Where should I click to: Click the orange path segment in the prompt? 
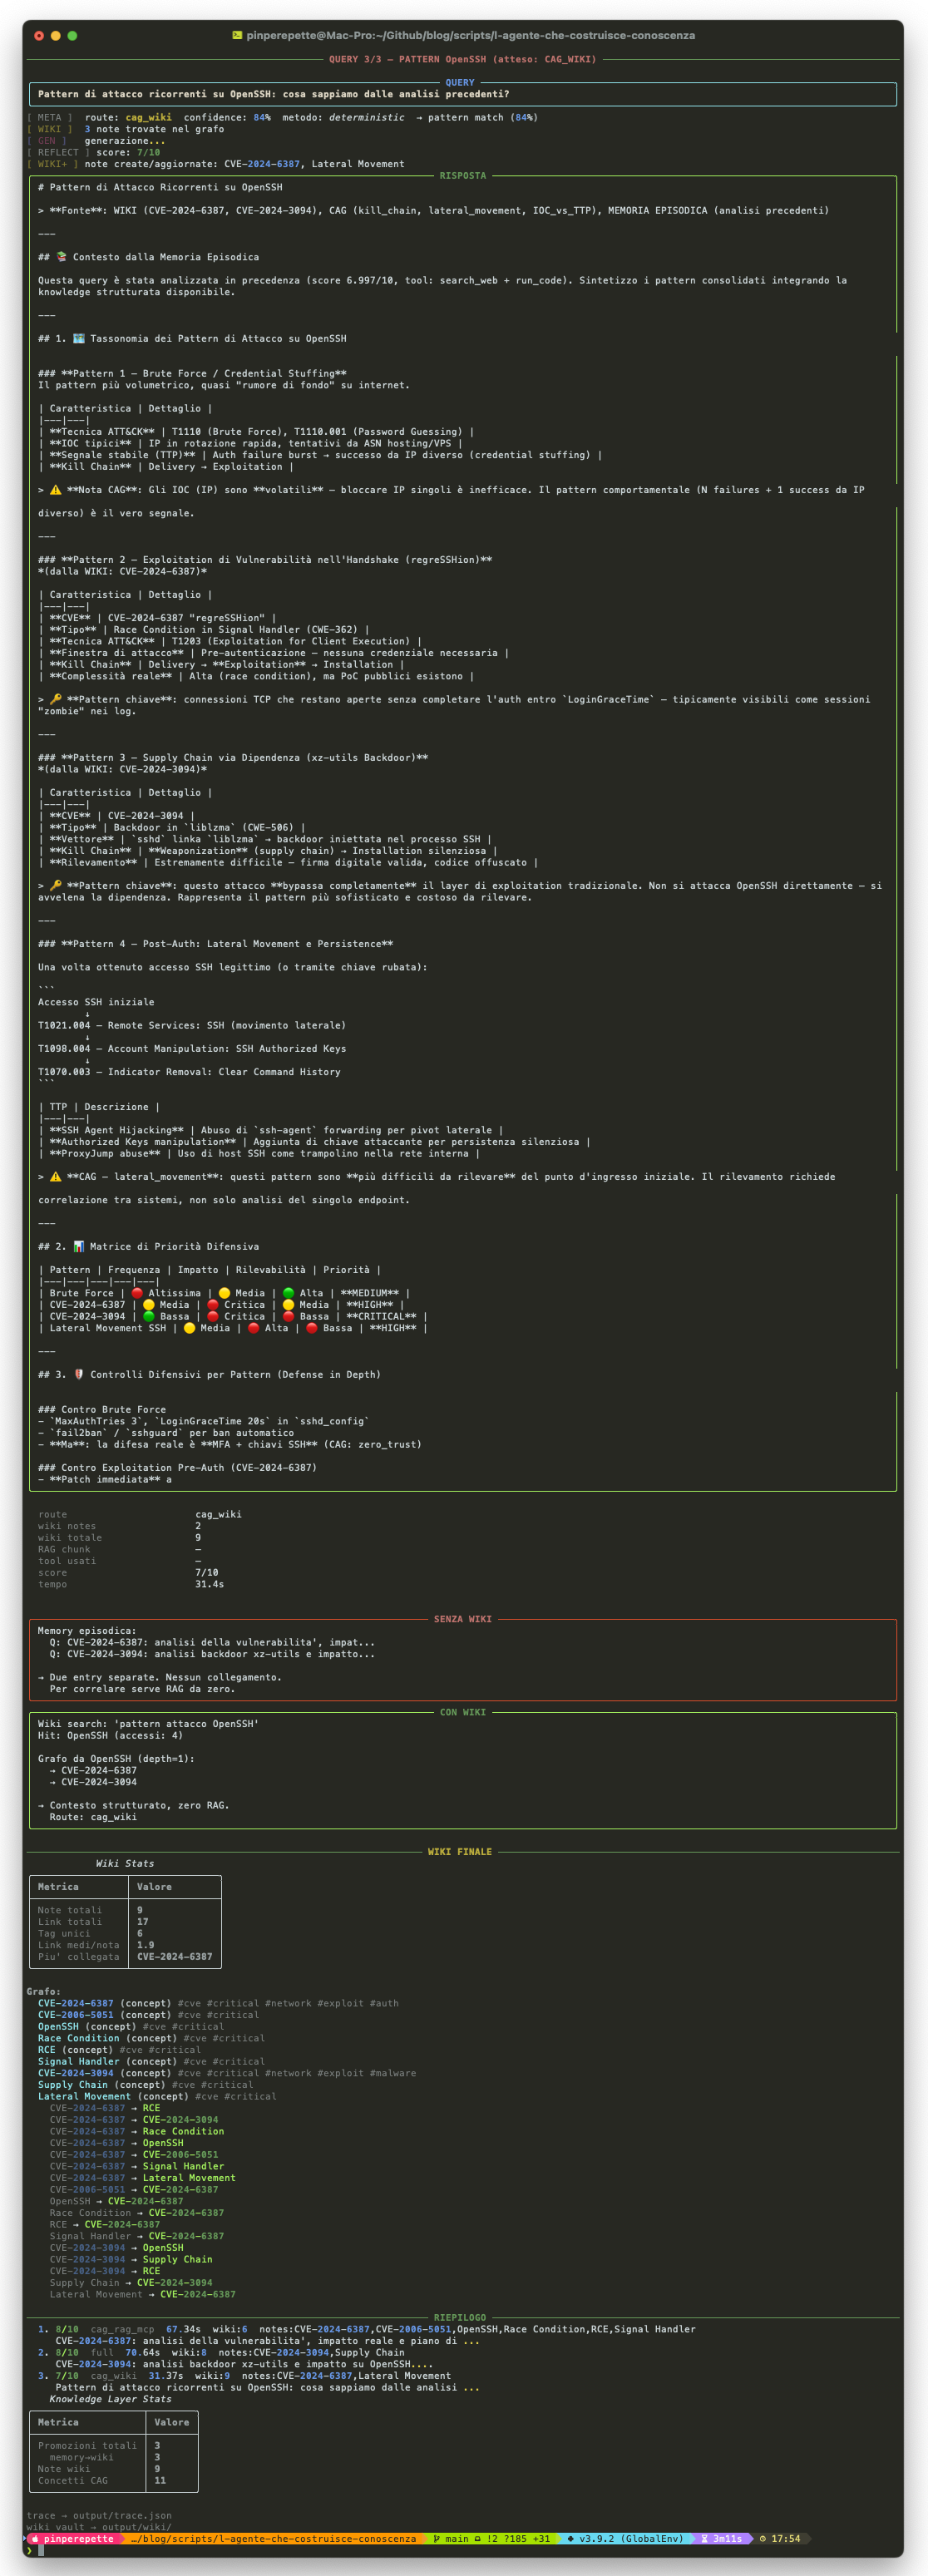273,2539
